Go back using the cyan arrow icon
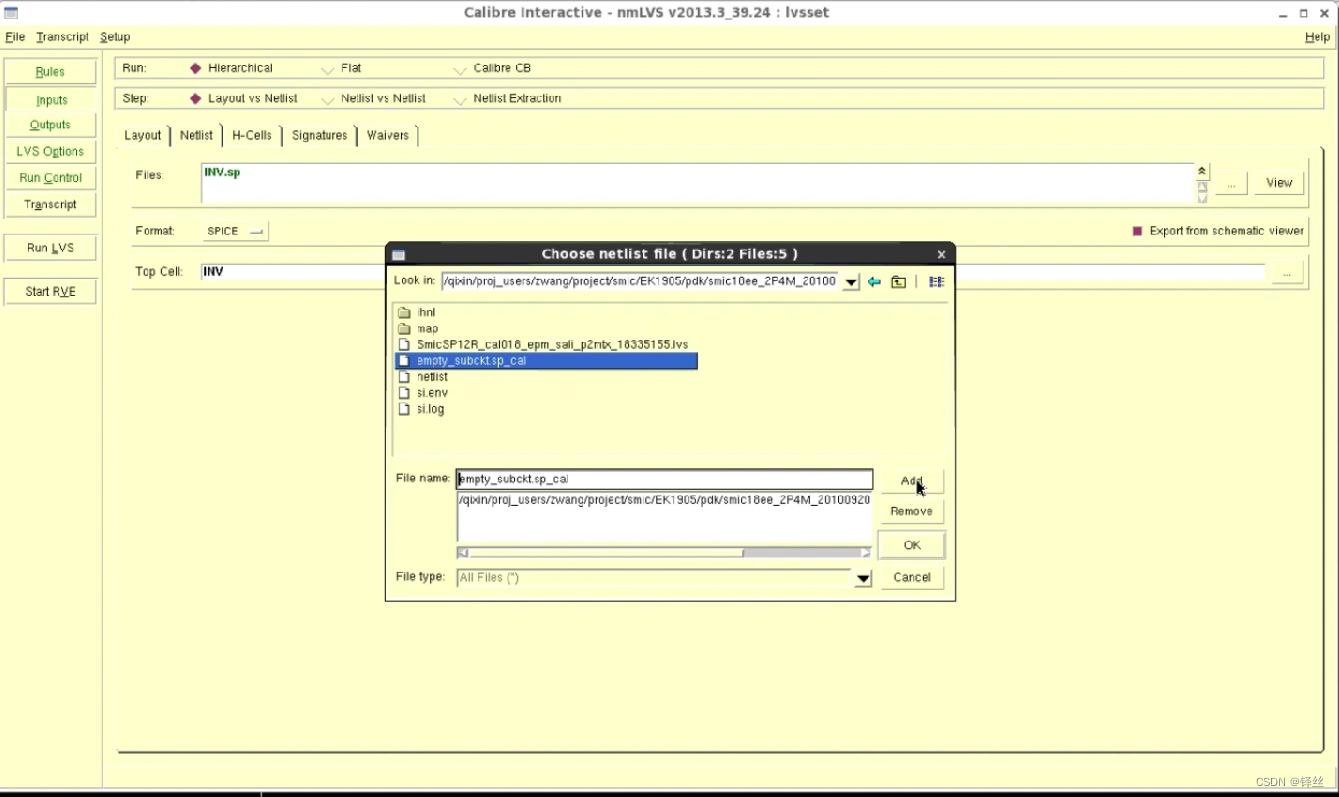 click(874, 282)
